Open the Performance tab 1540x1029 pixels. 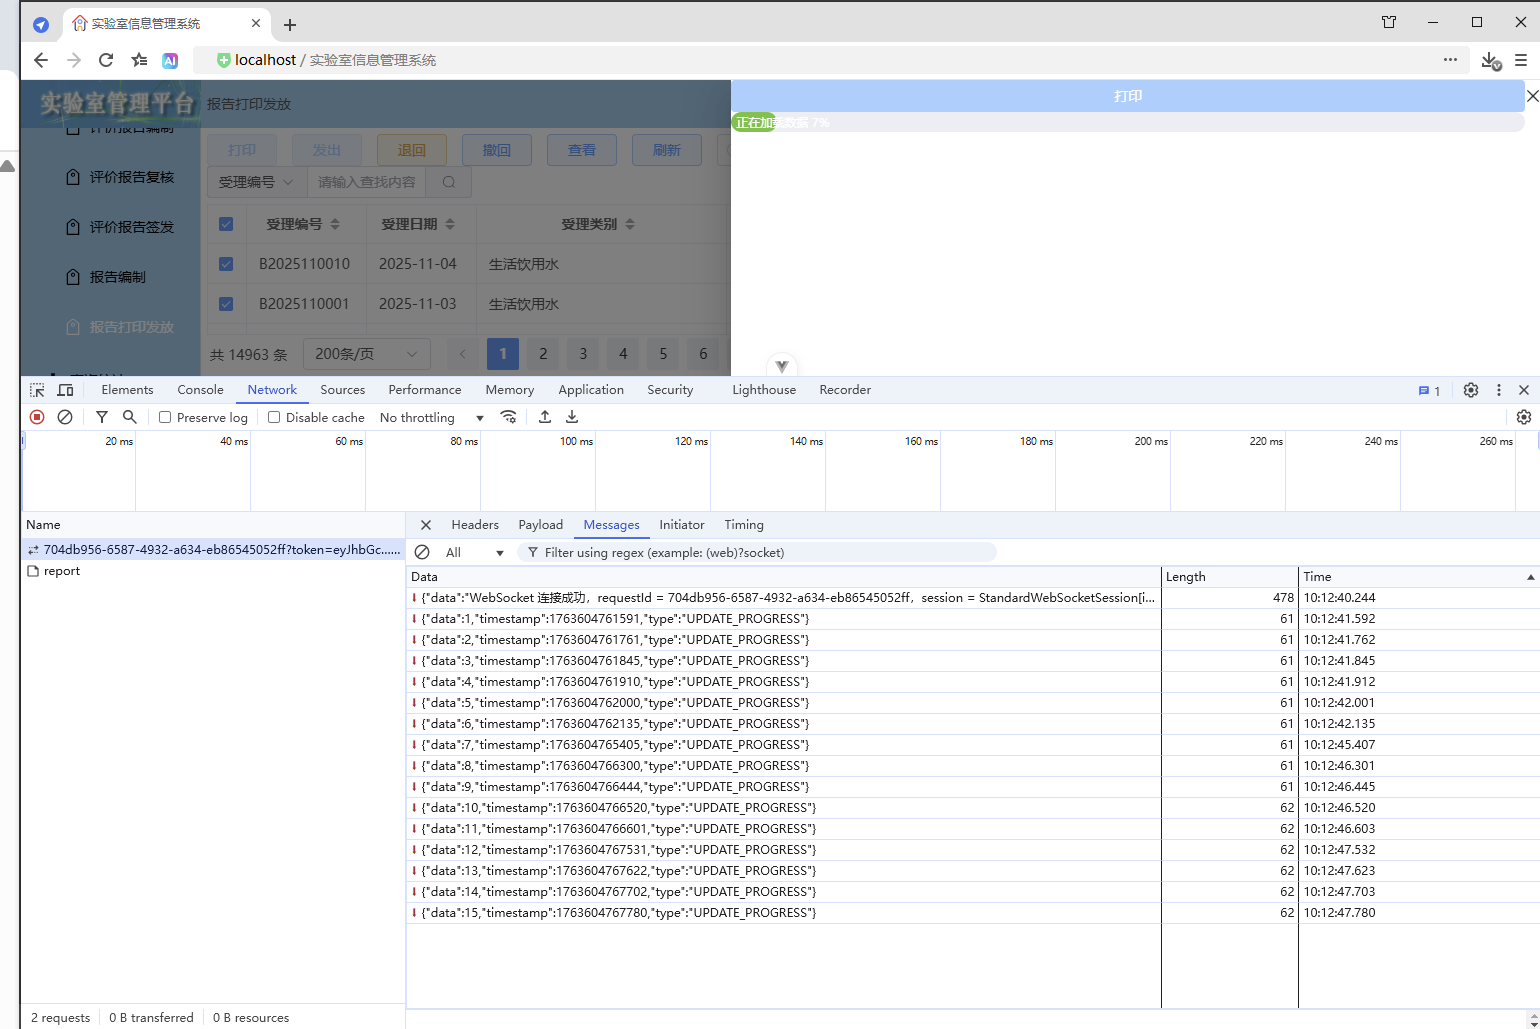(424, 390)
